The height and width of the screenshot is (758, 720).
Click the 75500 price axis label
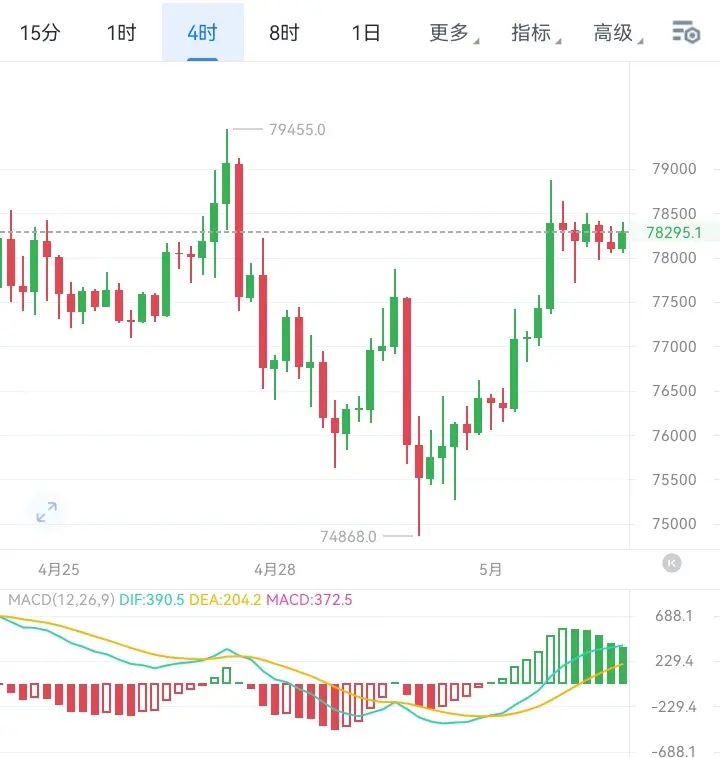point(674,480)
